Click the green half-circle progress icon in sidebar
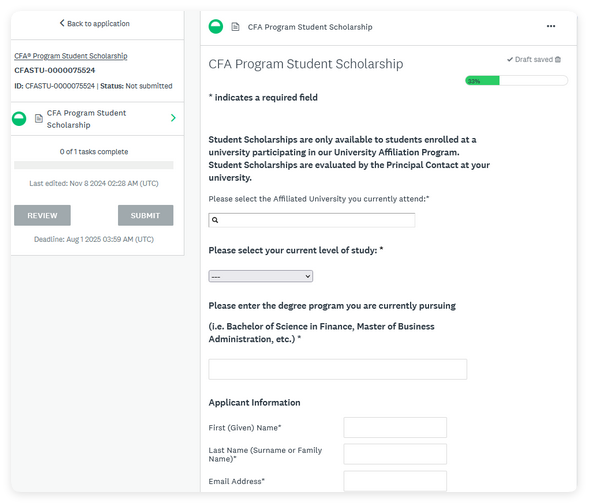The image size is (589, 503). [x=19, y=119]
